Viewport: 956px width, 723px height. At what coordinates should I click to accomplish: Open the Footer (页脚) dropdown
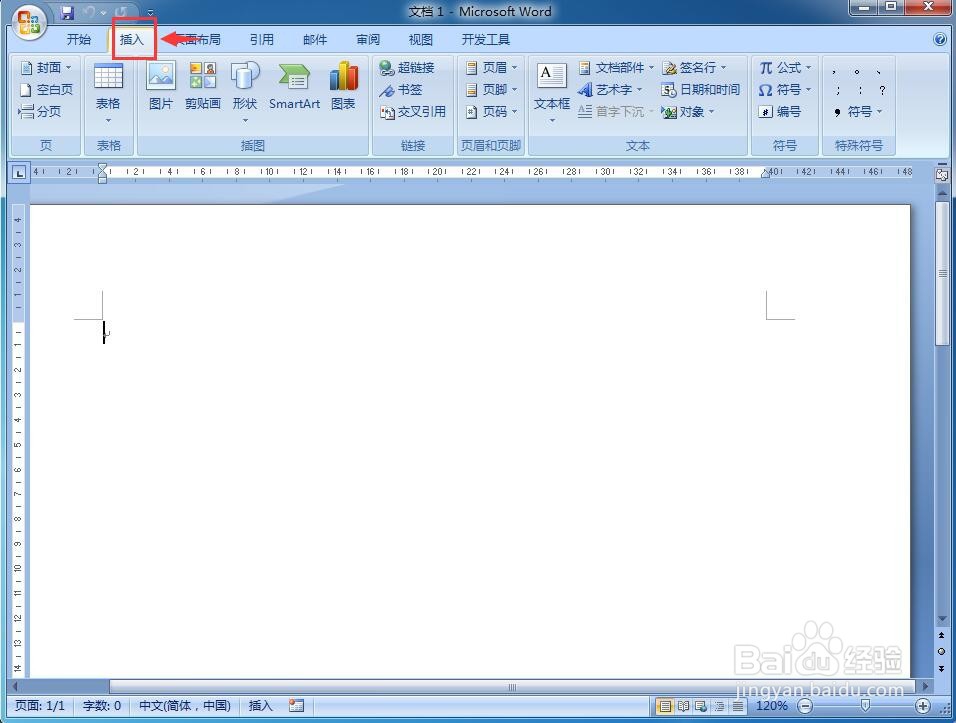[491, 90]
